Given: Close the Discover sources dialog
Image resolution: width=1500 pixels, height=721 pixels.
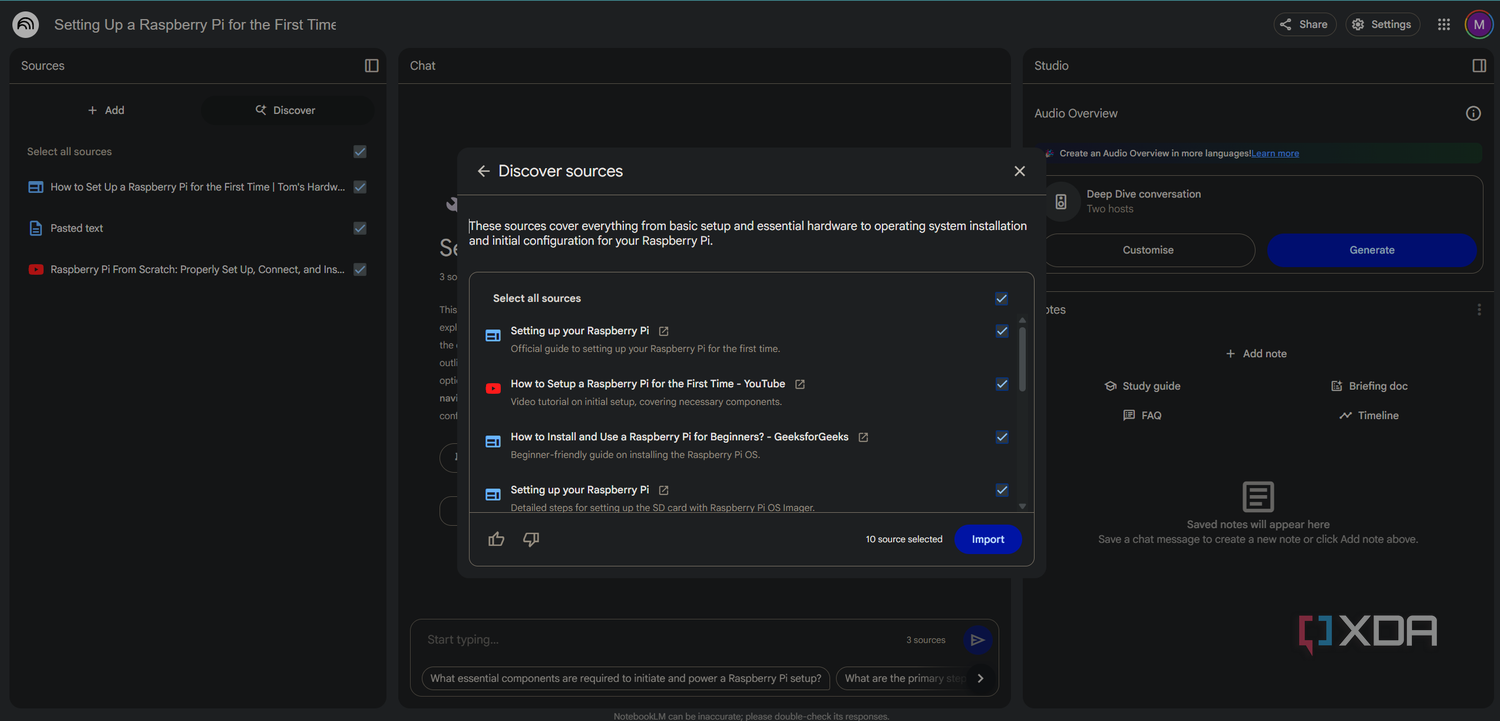Looking at the screenshot, I should point(1020,171).
